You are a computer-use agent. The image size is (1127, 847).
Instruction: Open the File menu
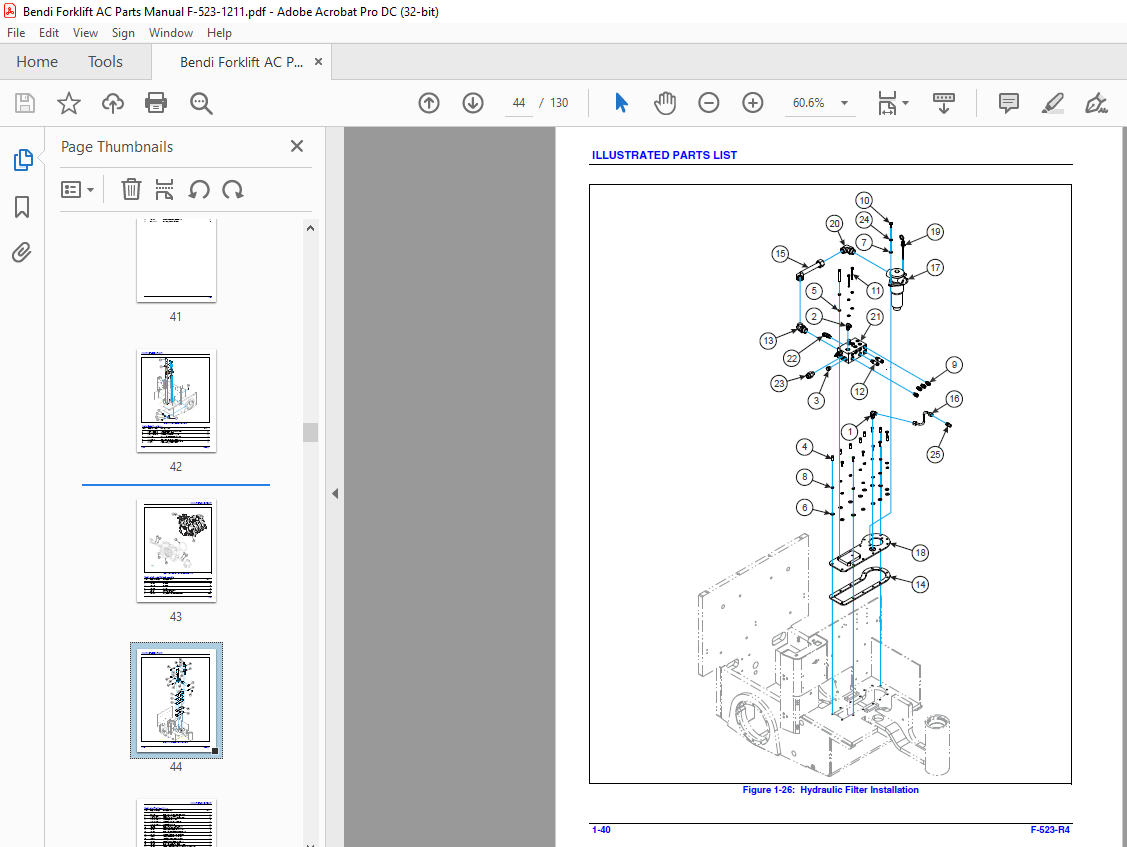16,32
